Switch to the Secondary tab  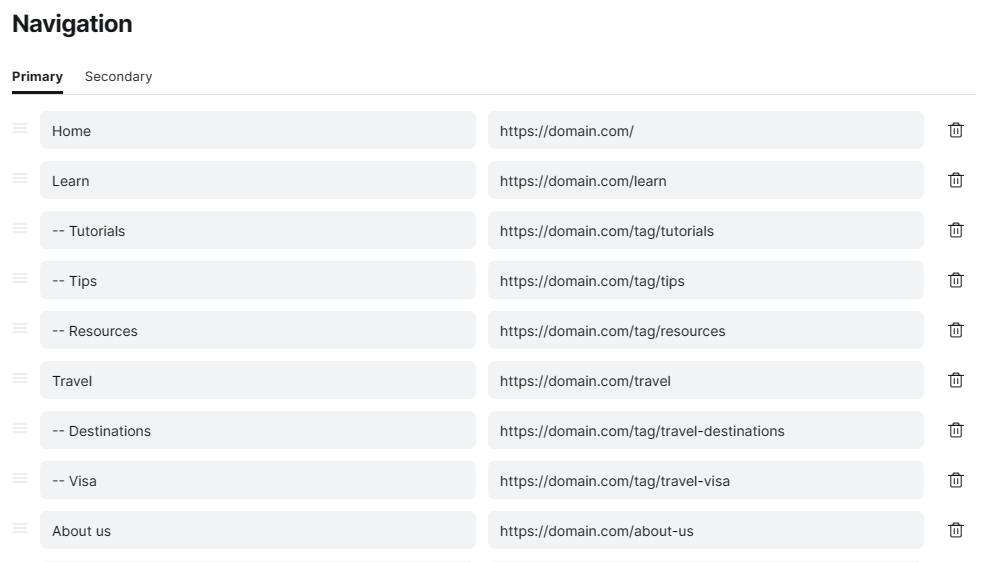point(118,77)
